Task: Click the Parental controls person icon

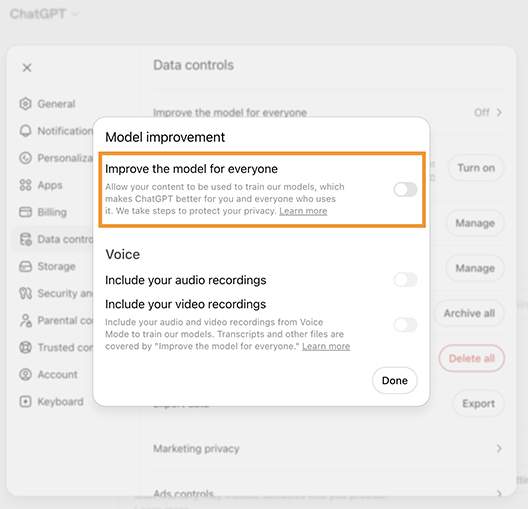Action: pyautogui.click(x=26, y=320)
